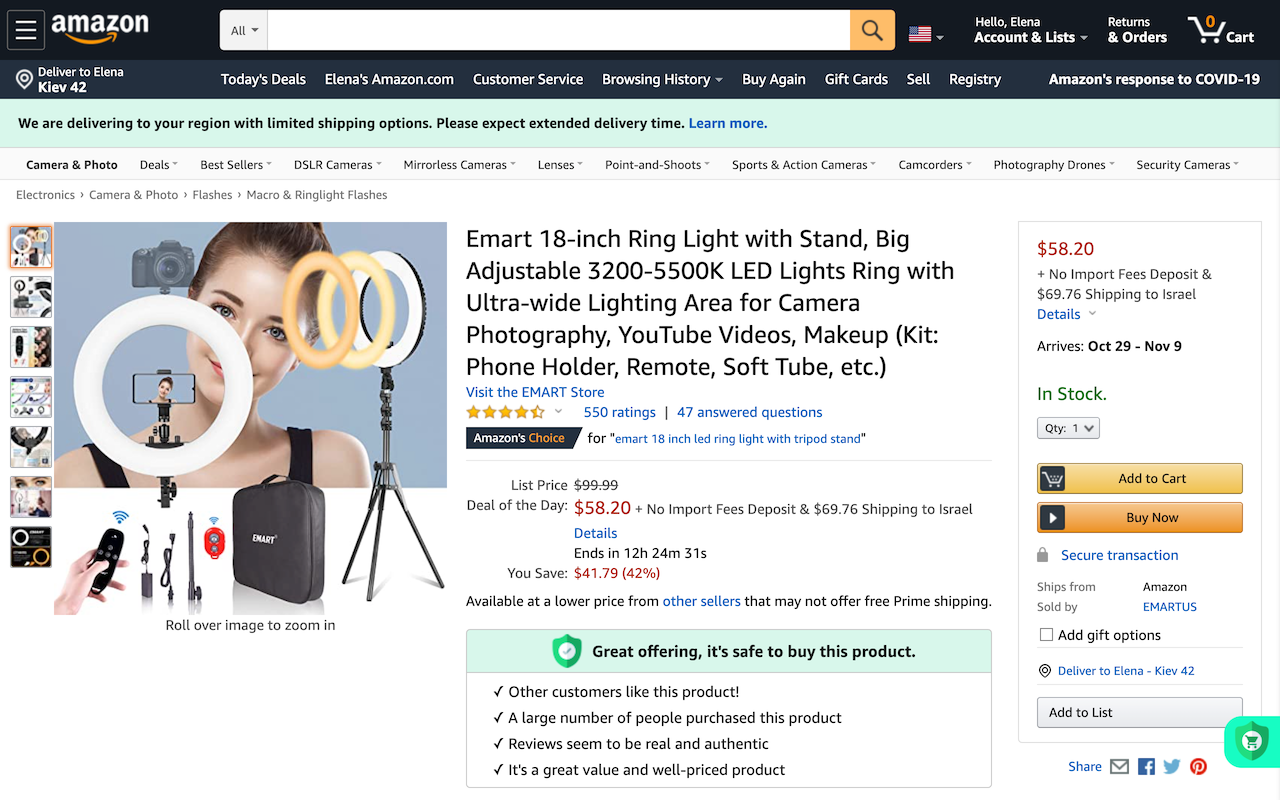Visit the EMART Store link

(x=535, y=392)
